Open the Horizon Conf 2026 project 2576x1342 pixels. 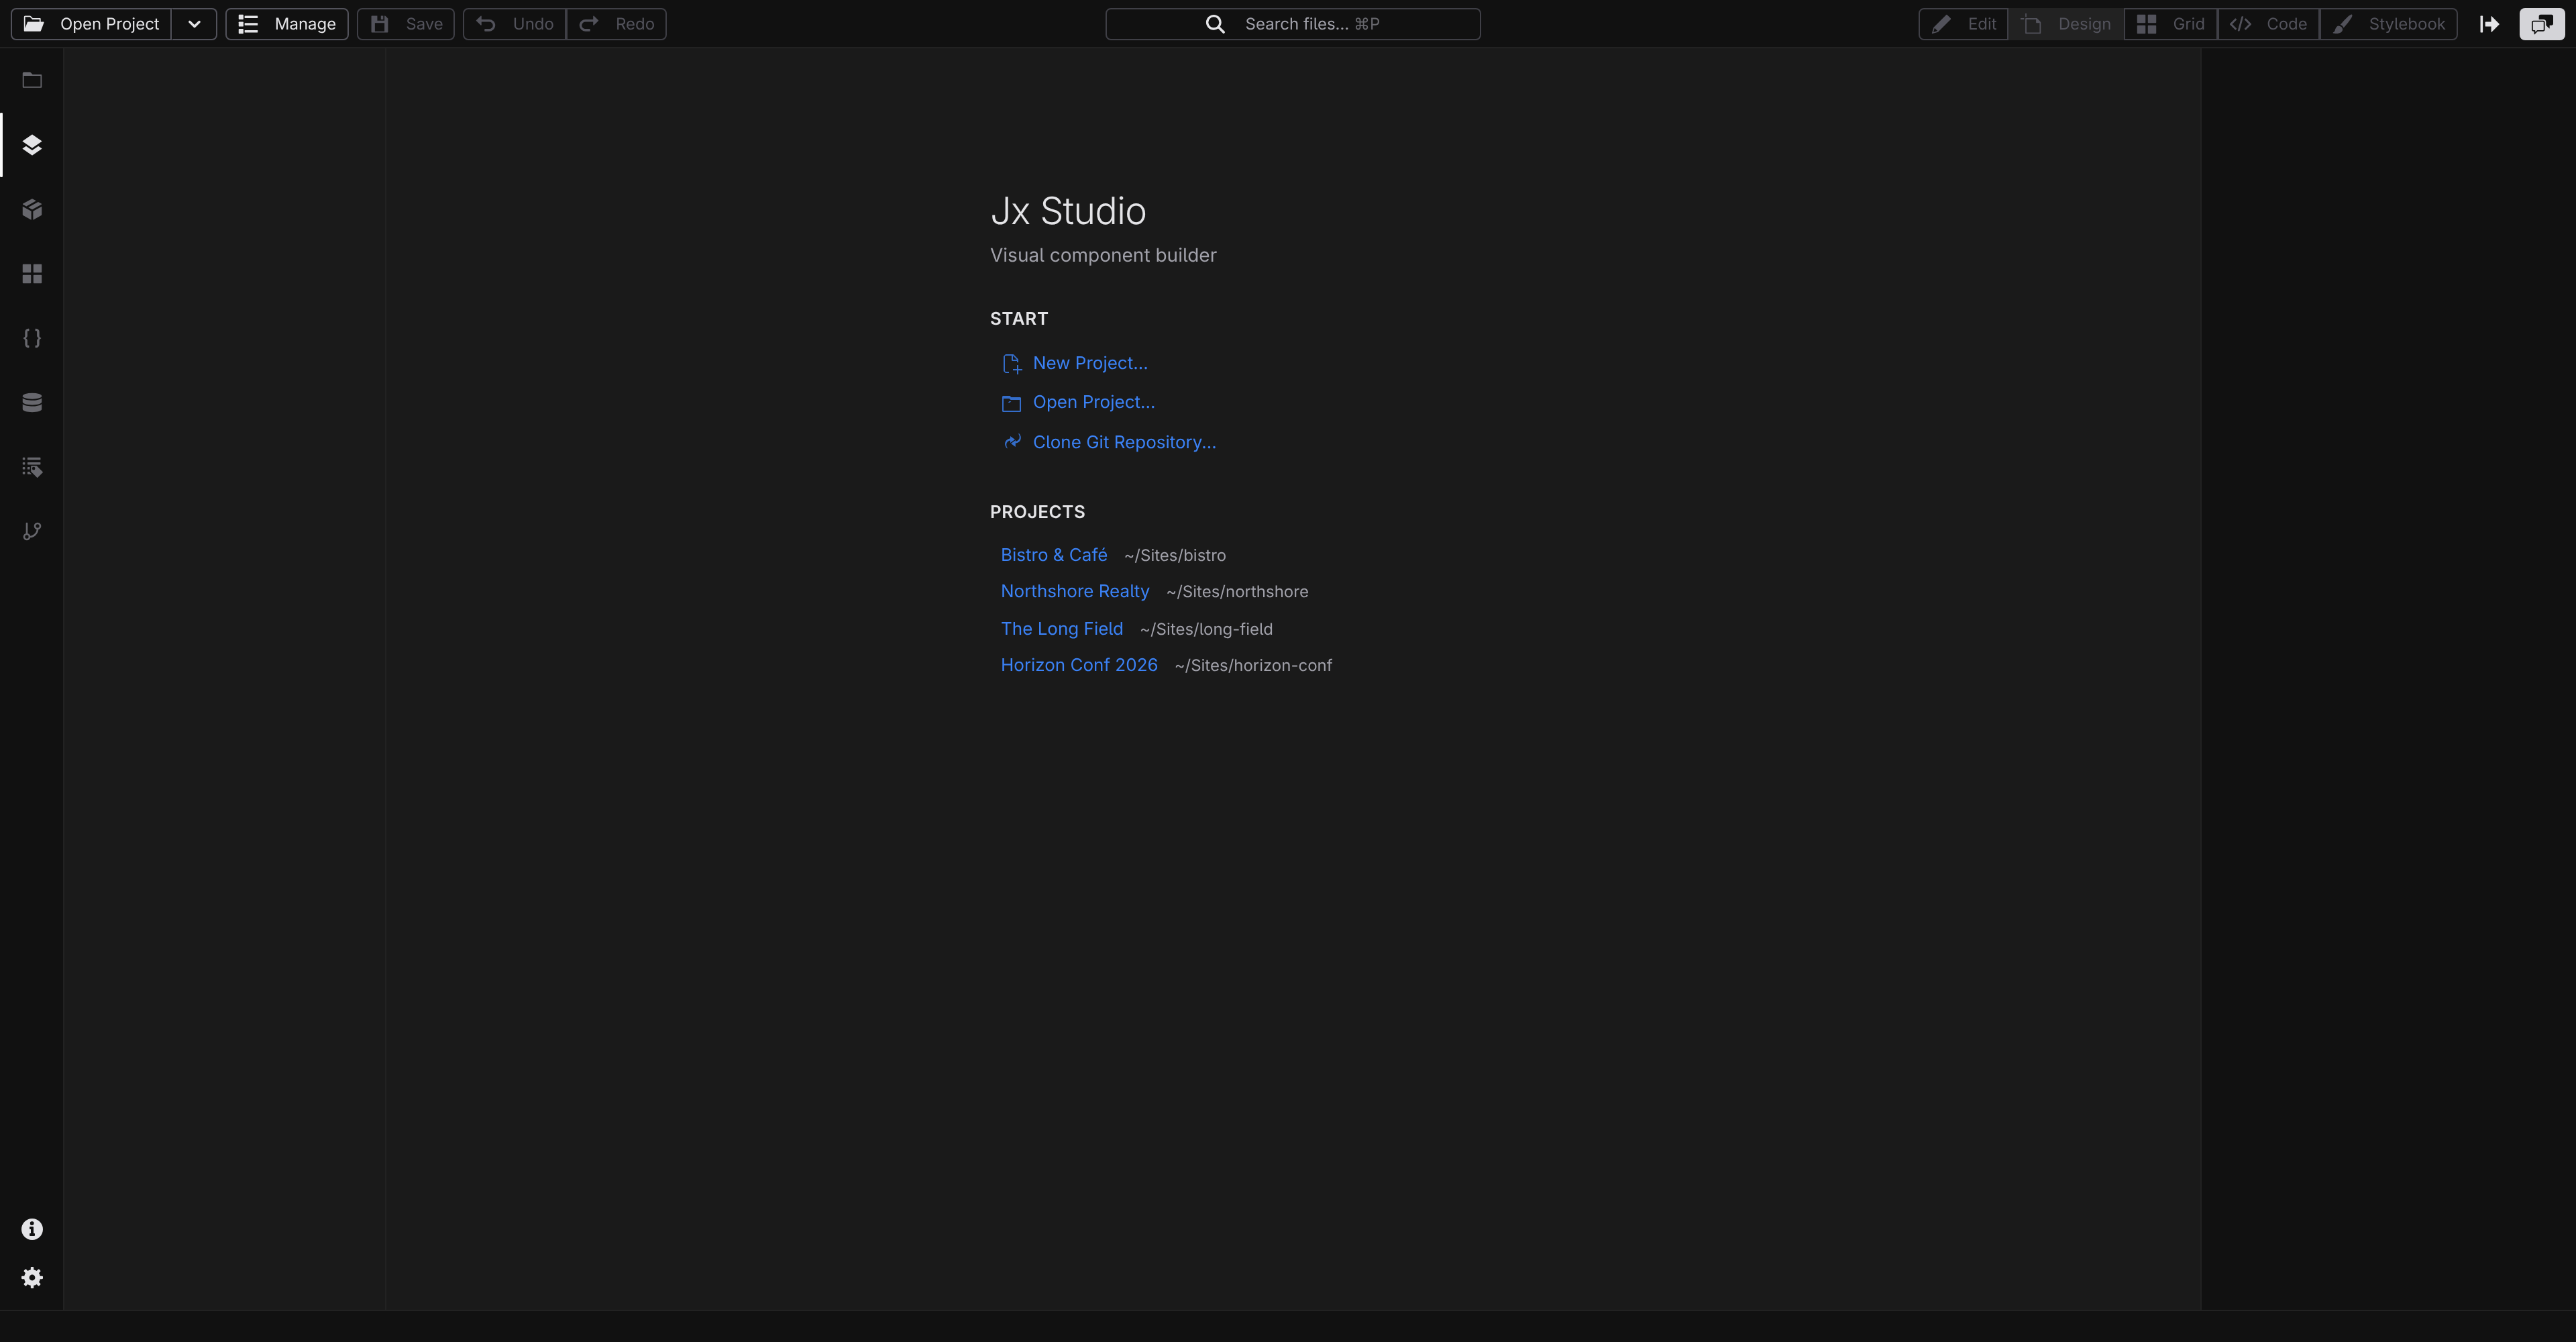click(x=1079, y=665)
